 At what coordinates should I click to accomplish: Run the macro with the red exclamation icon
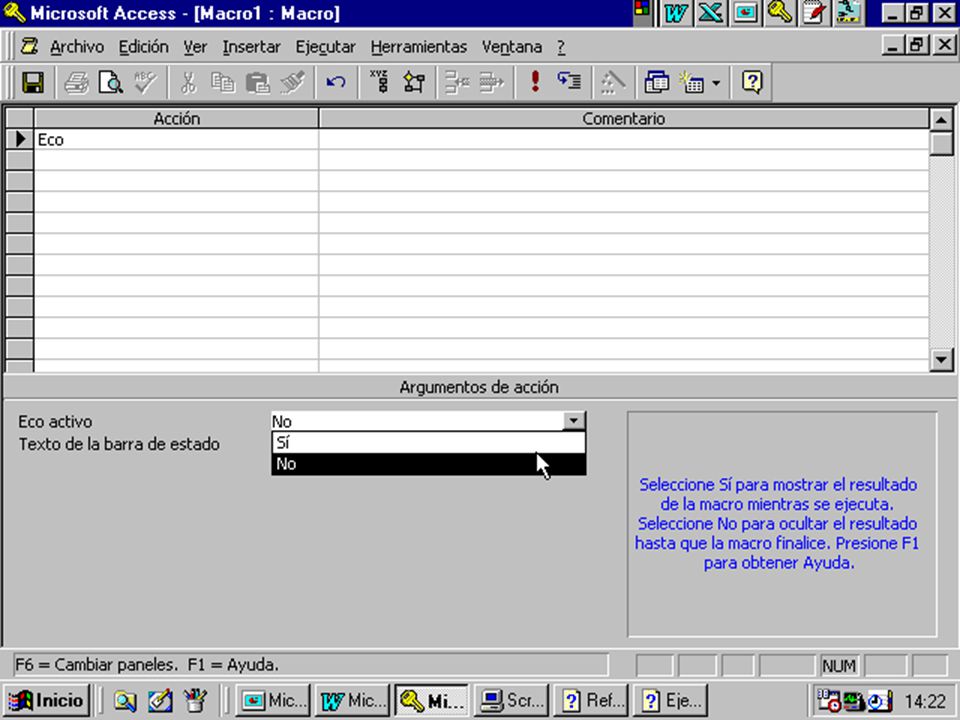point(535,82)
